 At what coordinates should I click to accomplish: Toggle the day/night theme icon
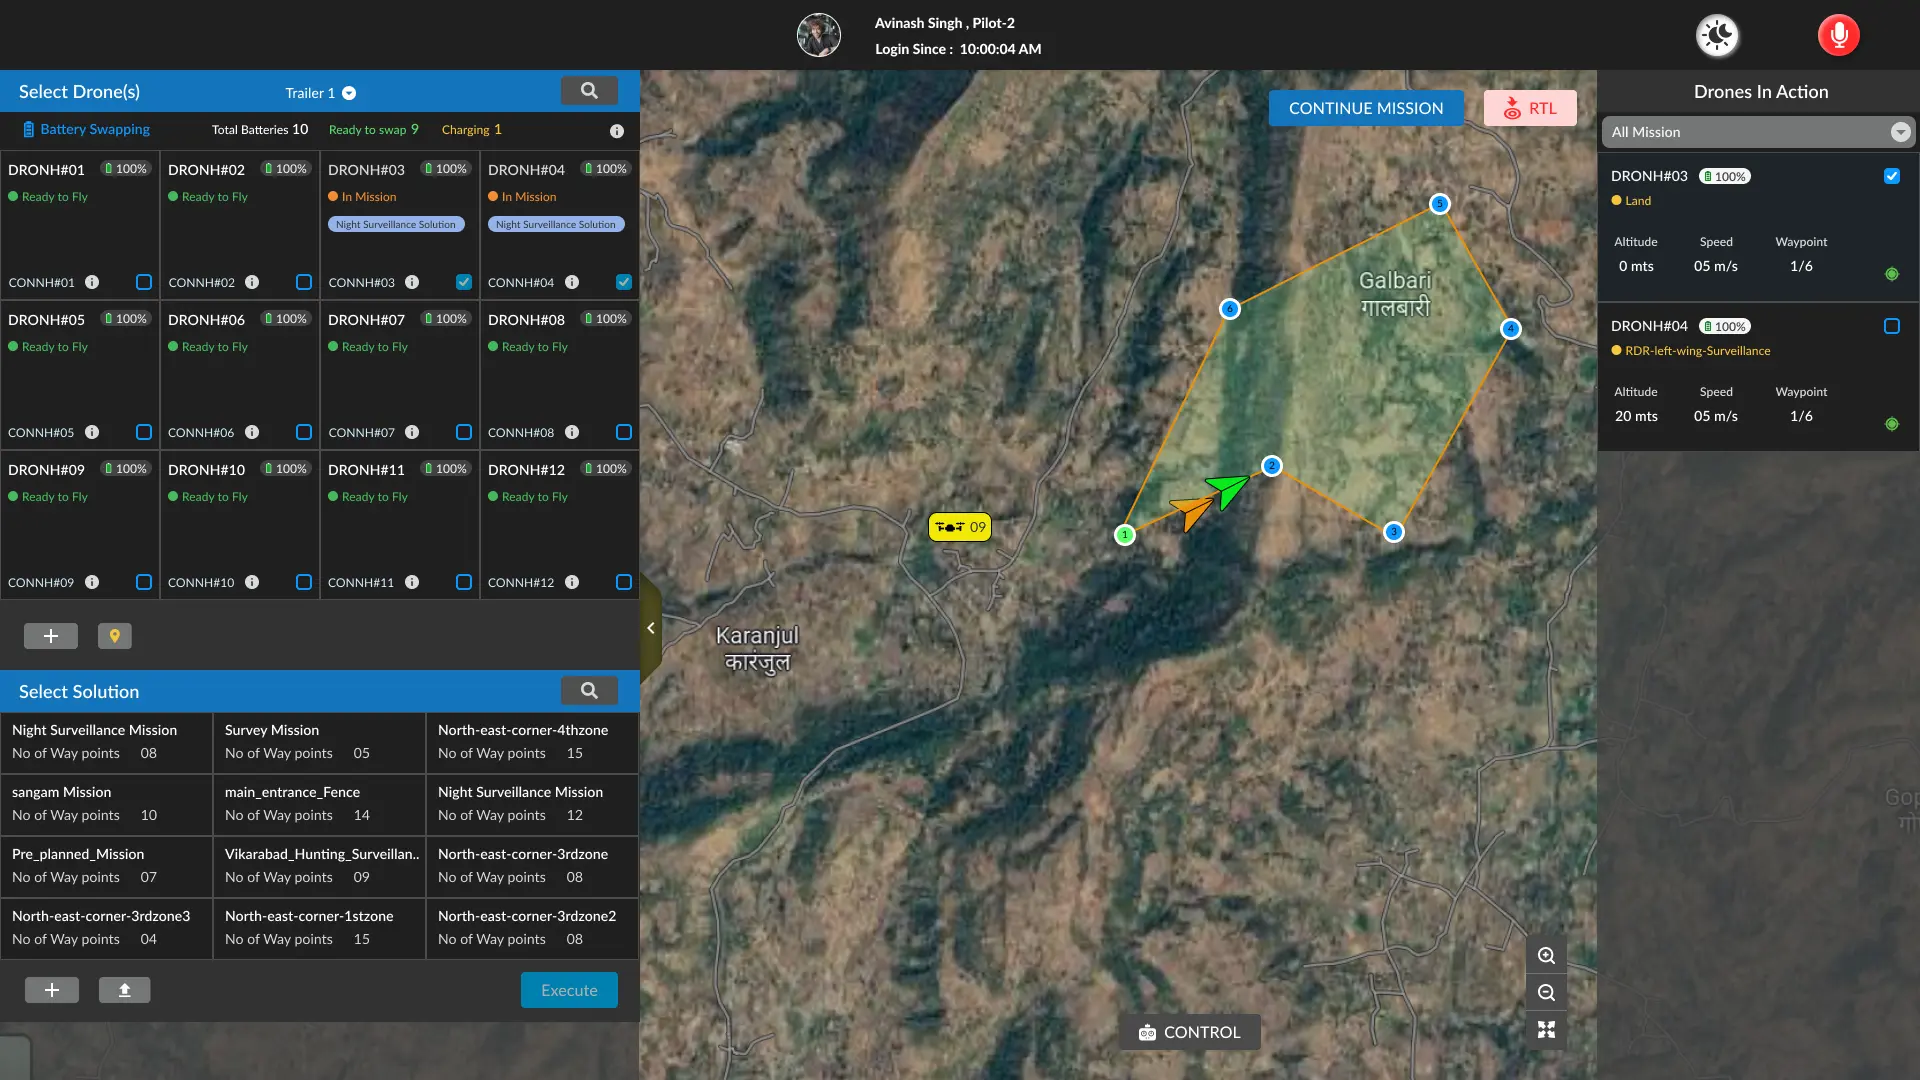pos(1718,36)
